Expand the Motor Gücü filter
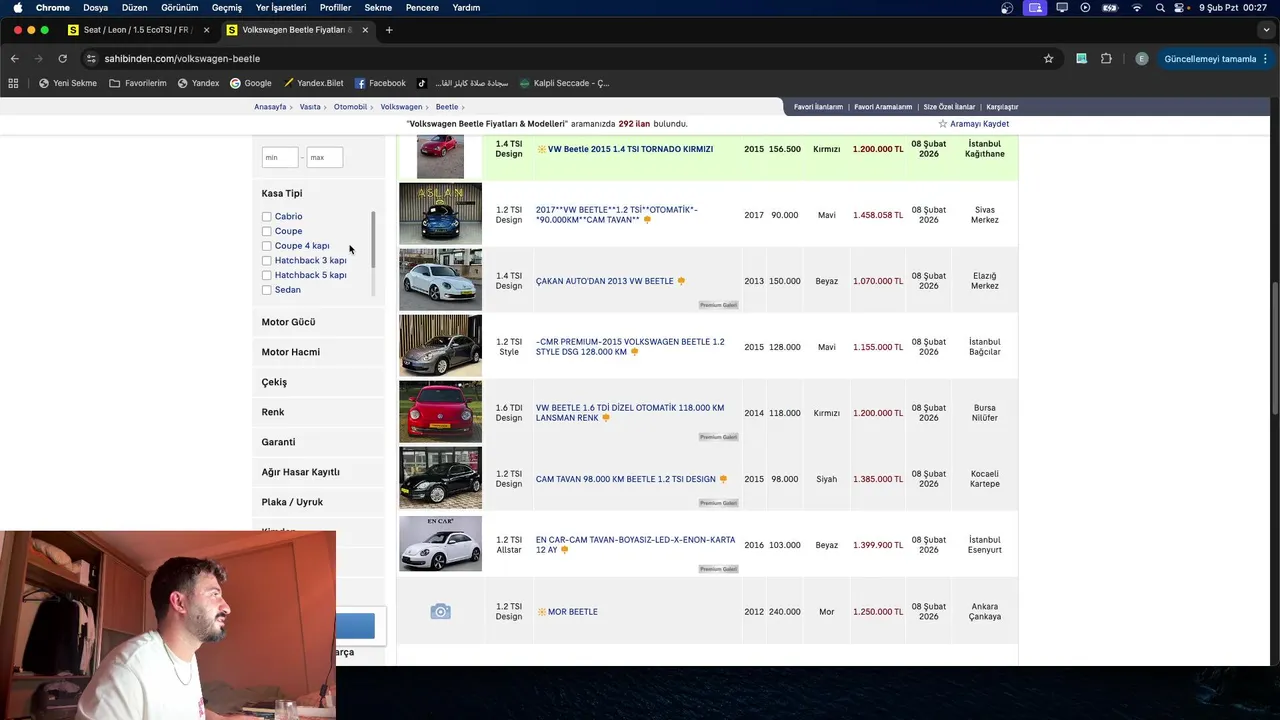 click(x=288, y=322)
